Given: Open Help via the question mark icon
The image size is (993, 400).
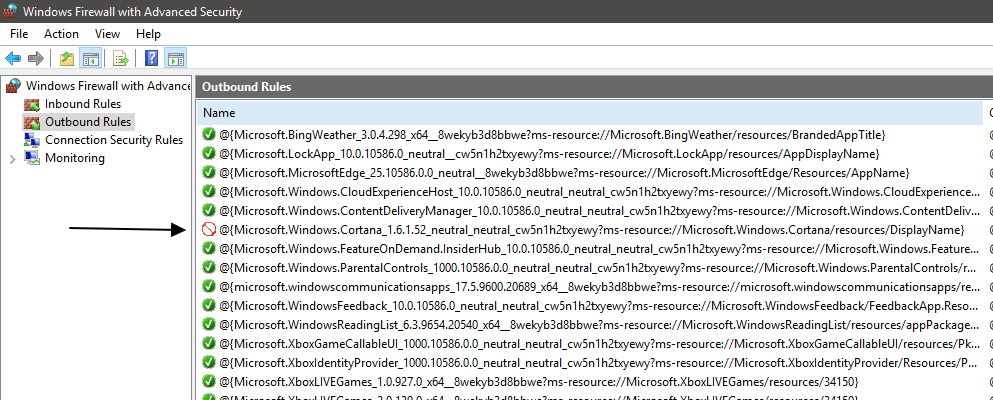Looking at the screenshot, I should [x=152, y=59].
